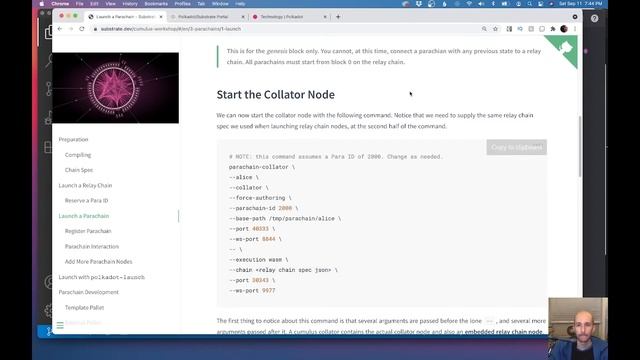This screenshot has height=360, width=640.
Task: Open the History menu
Action: pos(130,4)
